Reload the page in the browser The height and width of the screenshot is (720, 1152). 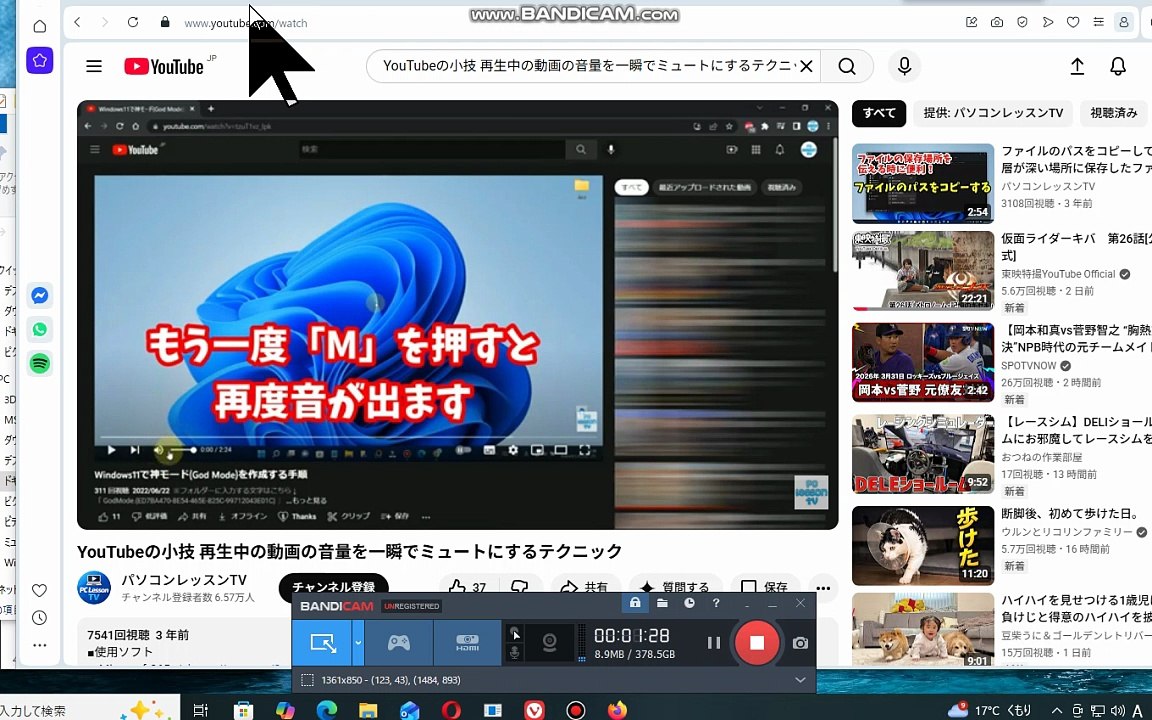click(133, 22)
